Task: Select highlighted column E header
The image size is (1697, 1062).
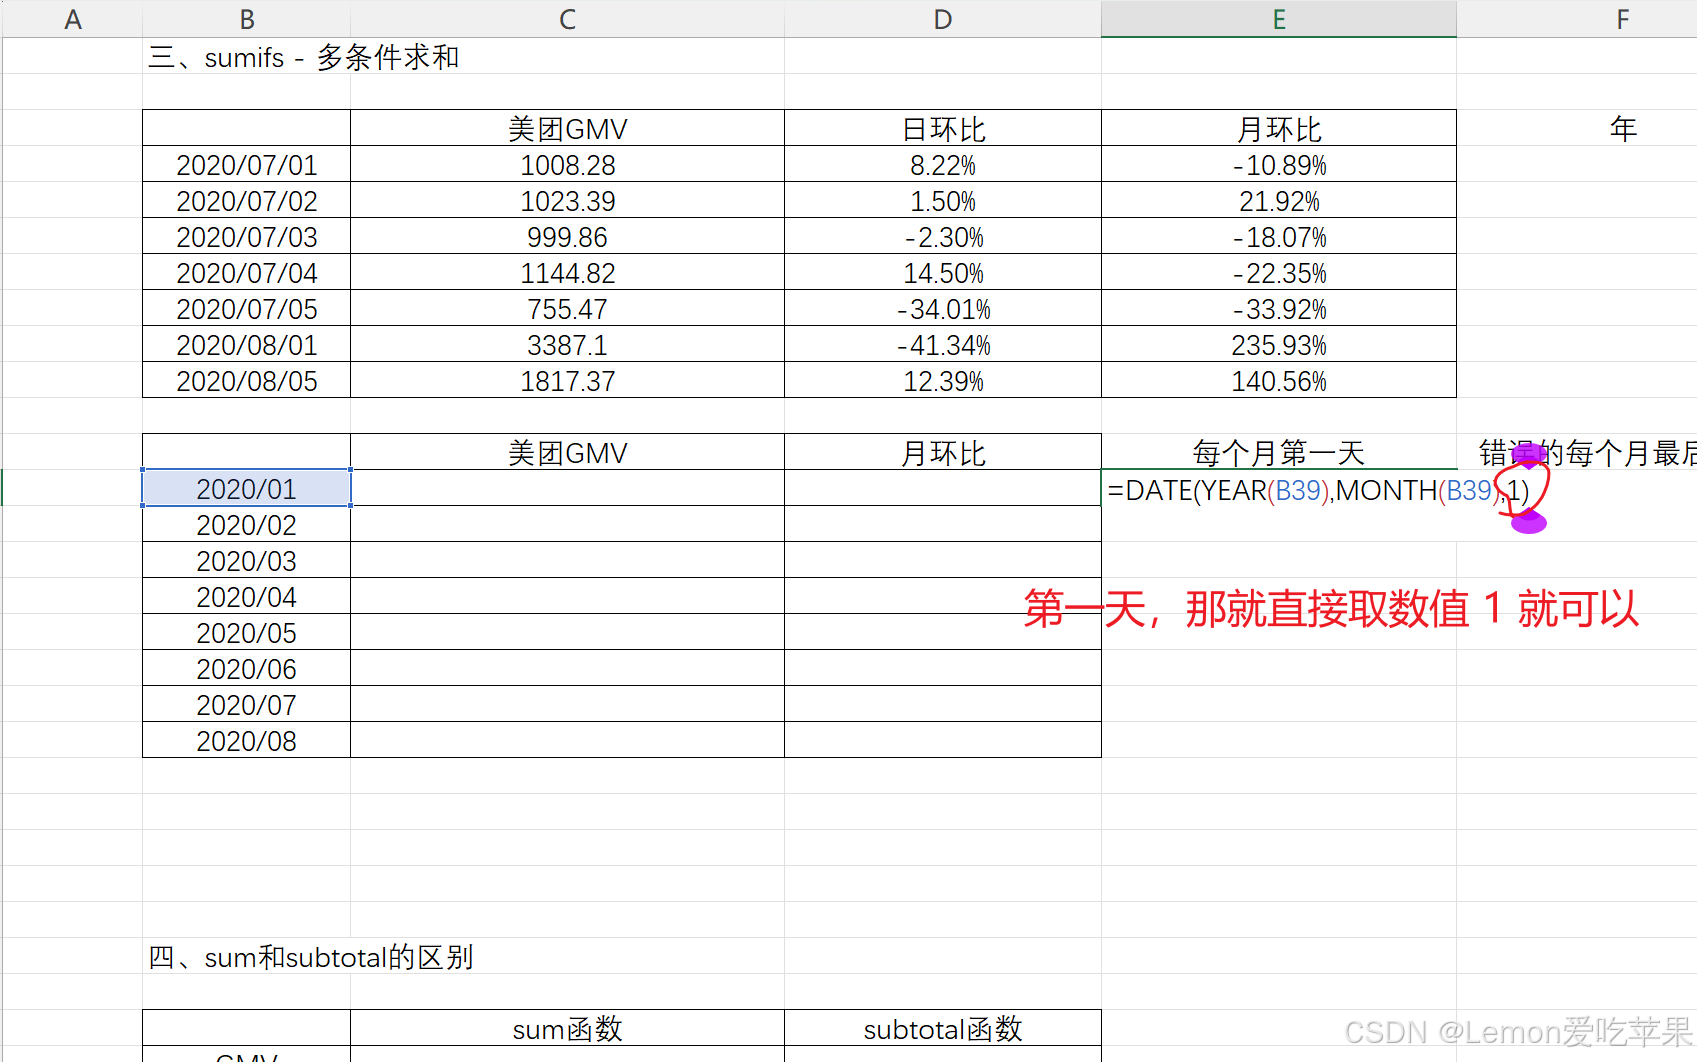Action: (x=1279, y=19)
